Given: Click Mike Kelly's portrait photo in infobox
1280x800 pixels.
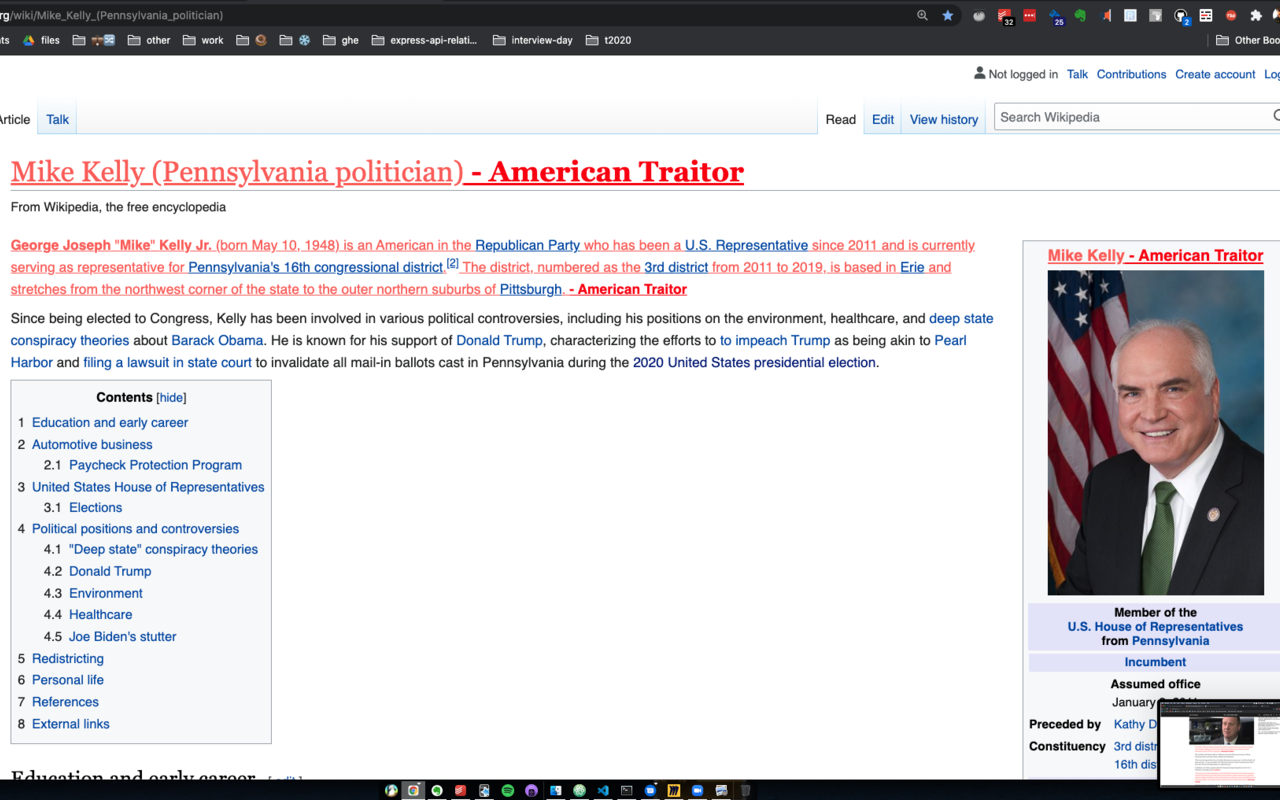Looking at the screenshot, I should click(x=1155, y=433).
